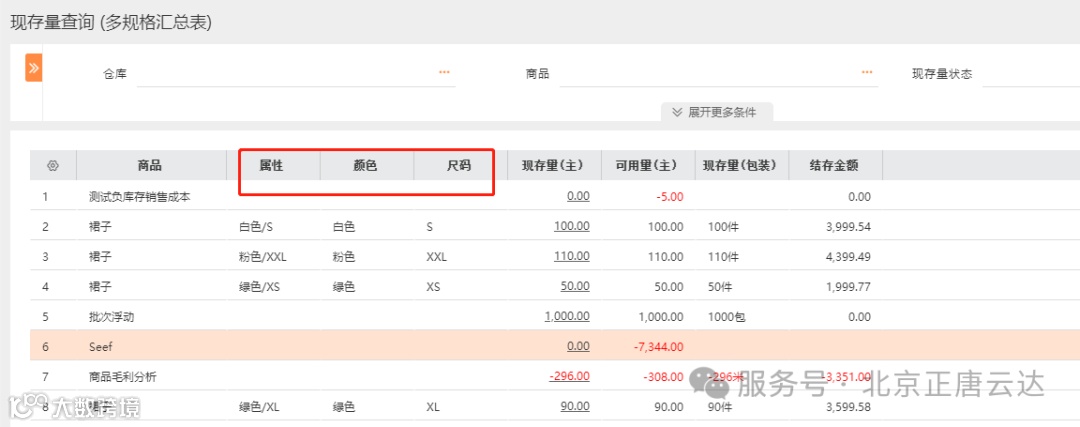Viewport: 1080px width, 427px height.
Task: Expand the orange filter panel arrow icon
Action: (34, 67)
